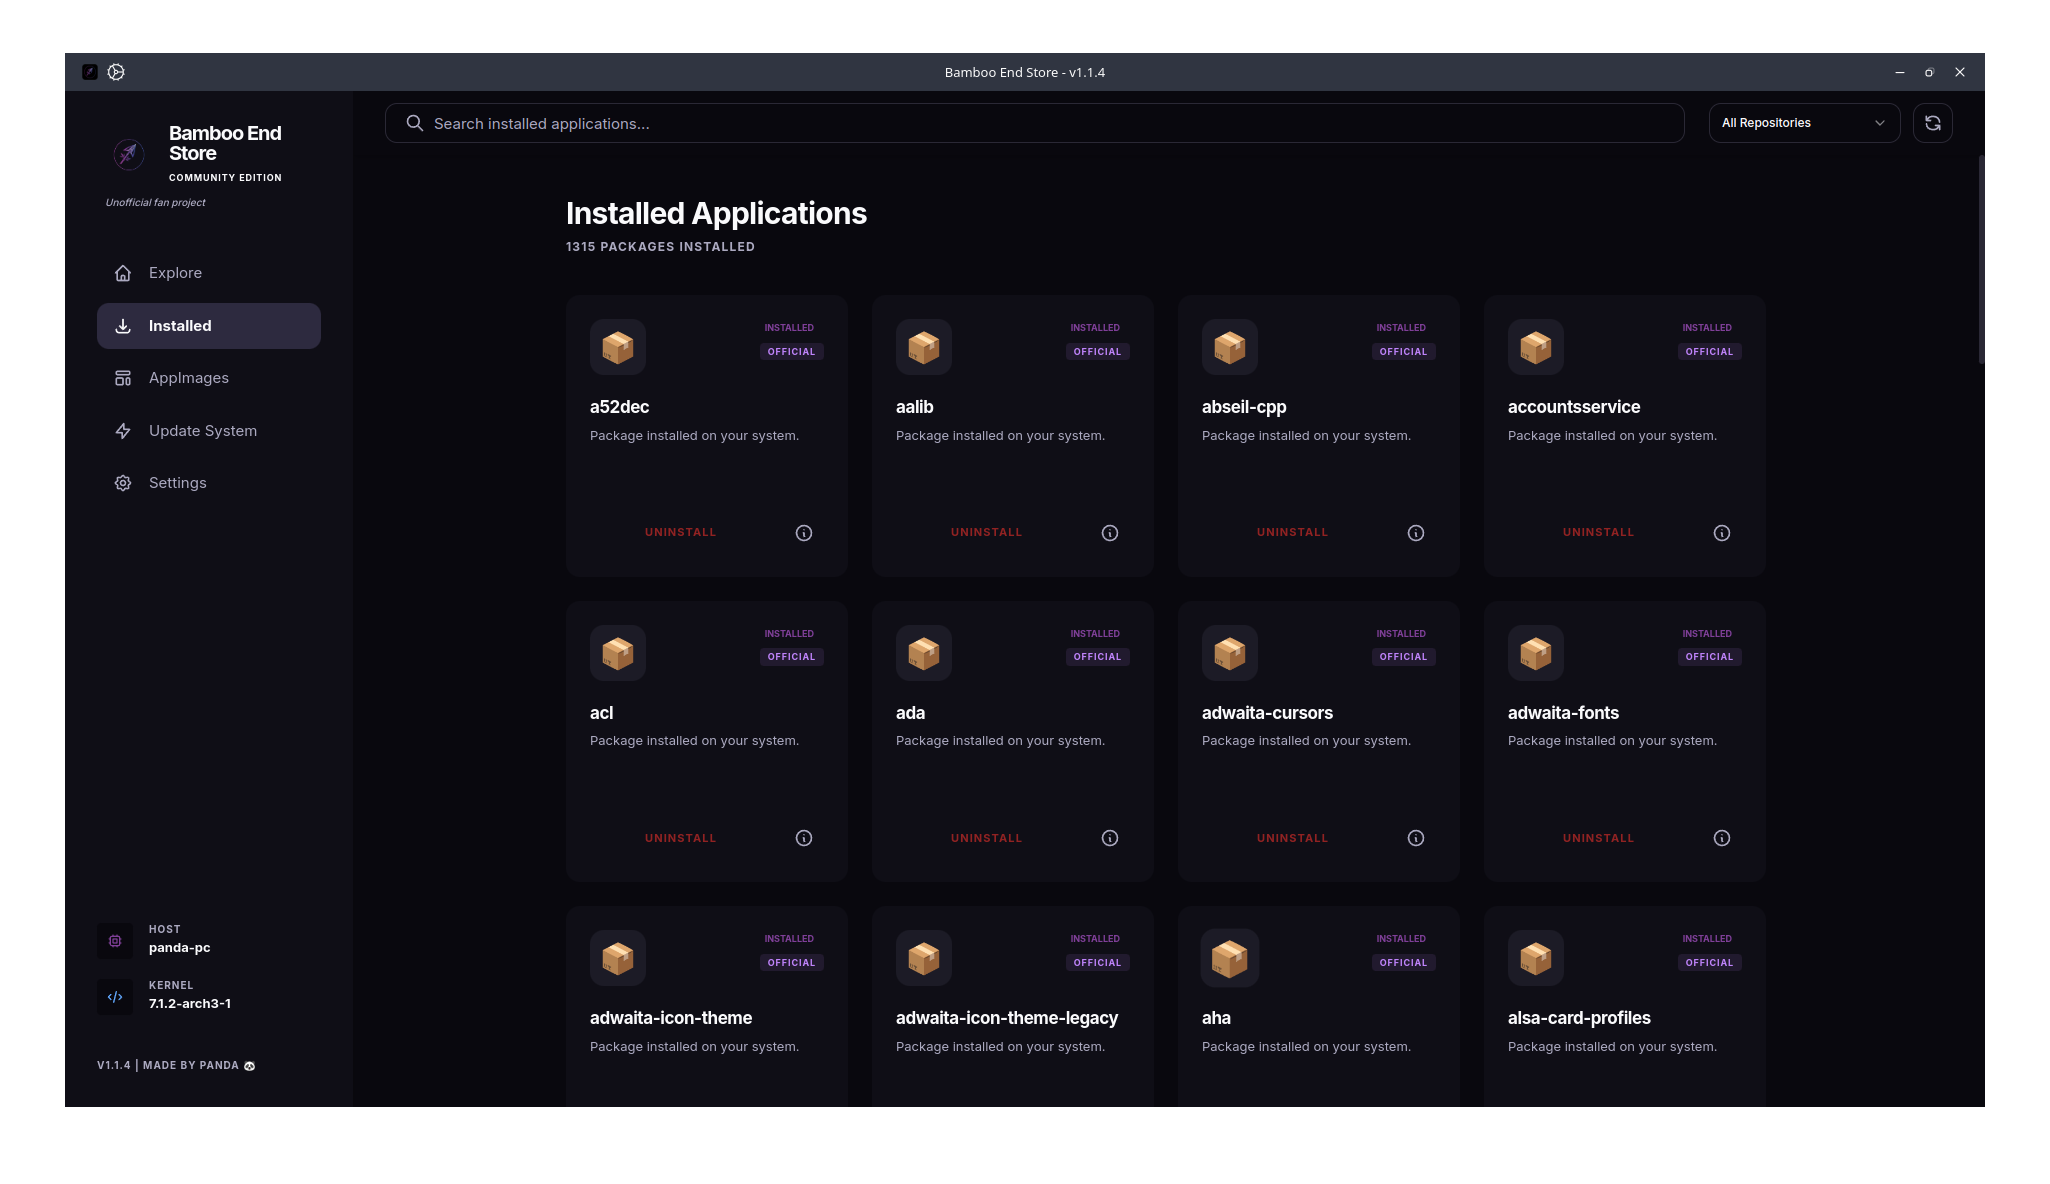Open info for accountsservice package
This screenshot has height=1184, width=2050.
(x=1722, y=533)
